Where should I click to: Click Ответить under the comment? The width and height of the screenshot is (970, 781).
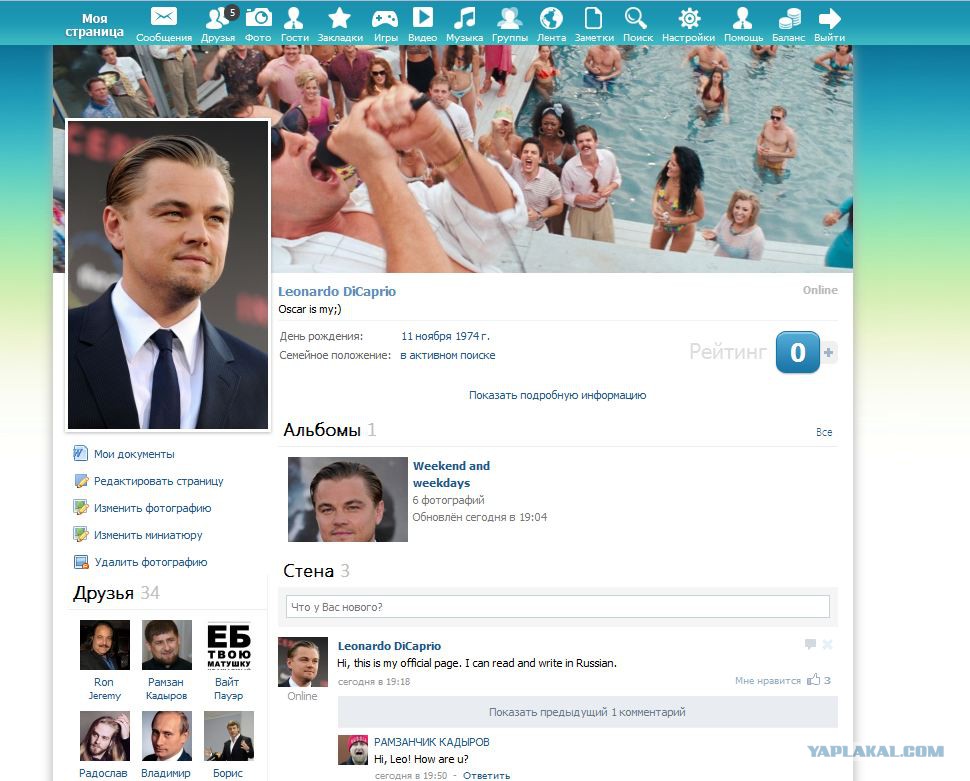[x=486, y=775]
